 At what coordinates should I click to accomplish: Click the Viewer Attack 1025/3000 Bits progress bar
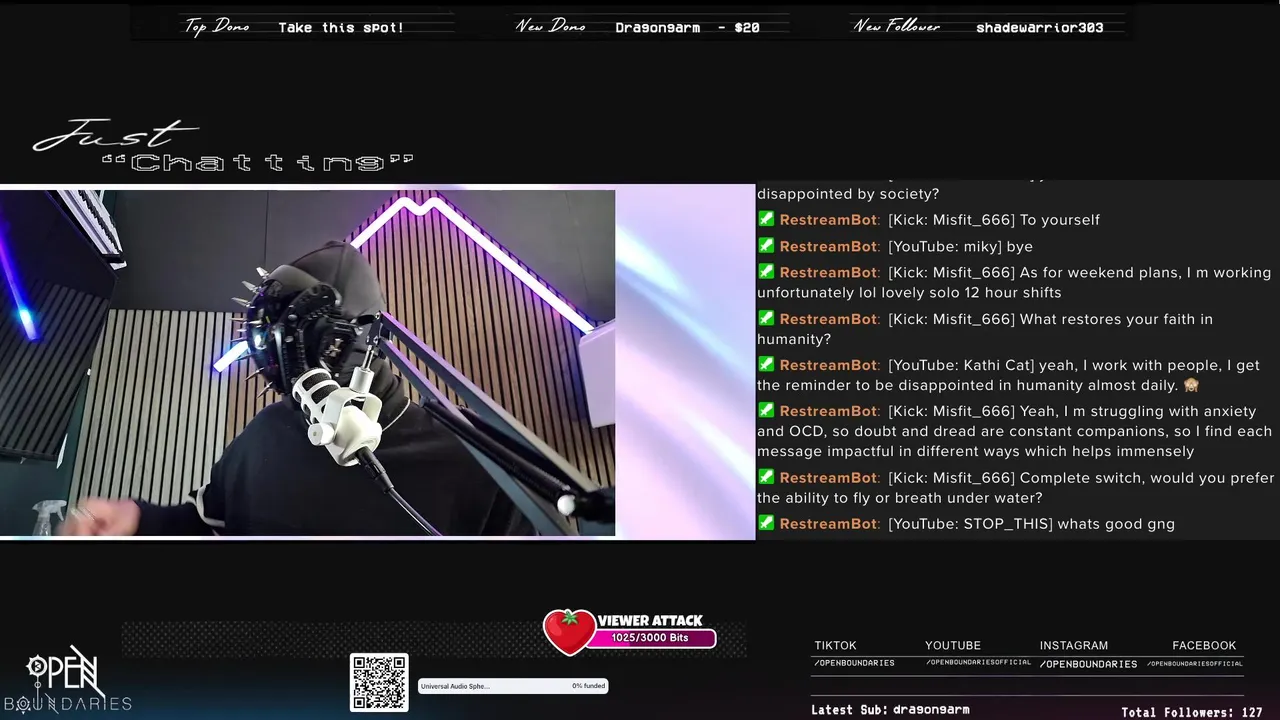650,638
